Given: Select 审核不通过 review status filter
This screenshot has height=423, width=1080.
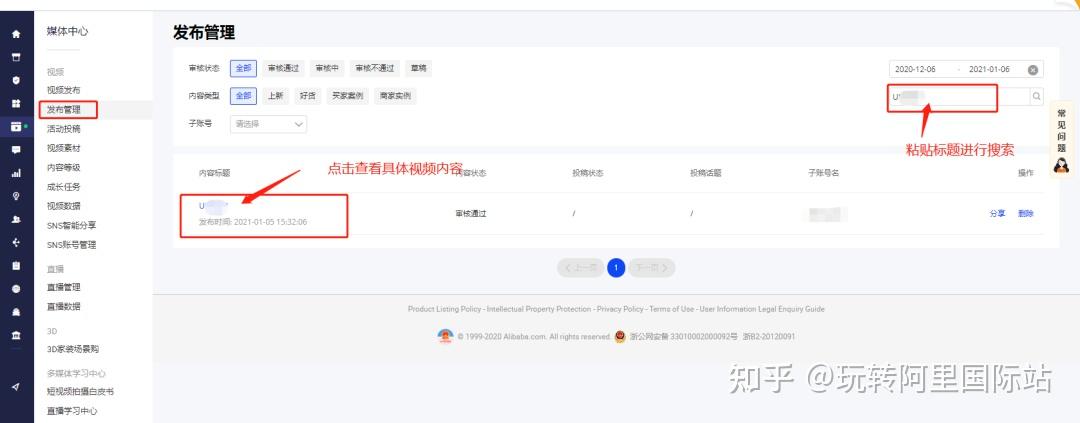Looking at the screenshot, I should 375,68.
